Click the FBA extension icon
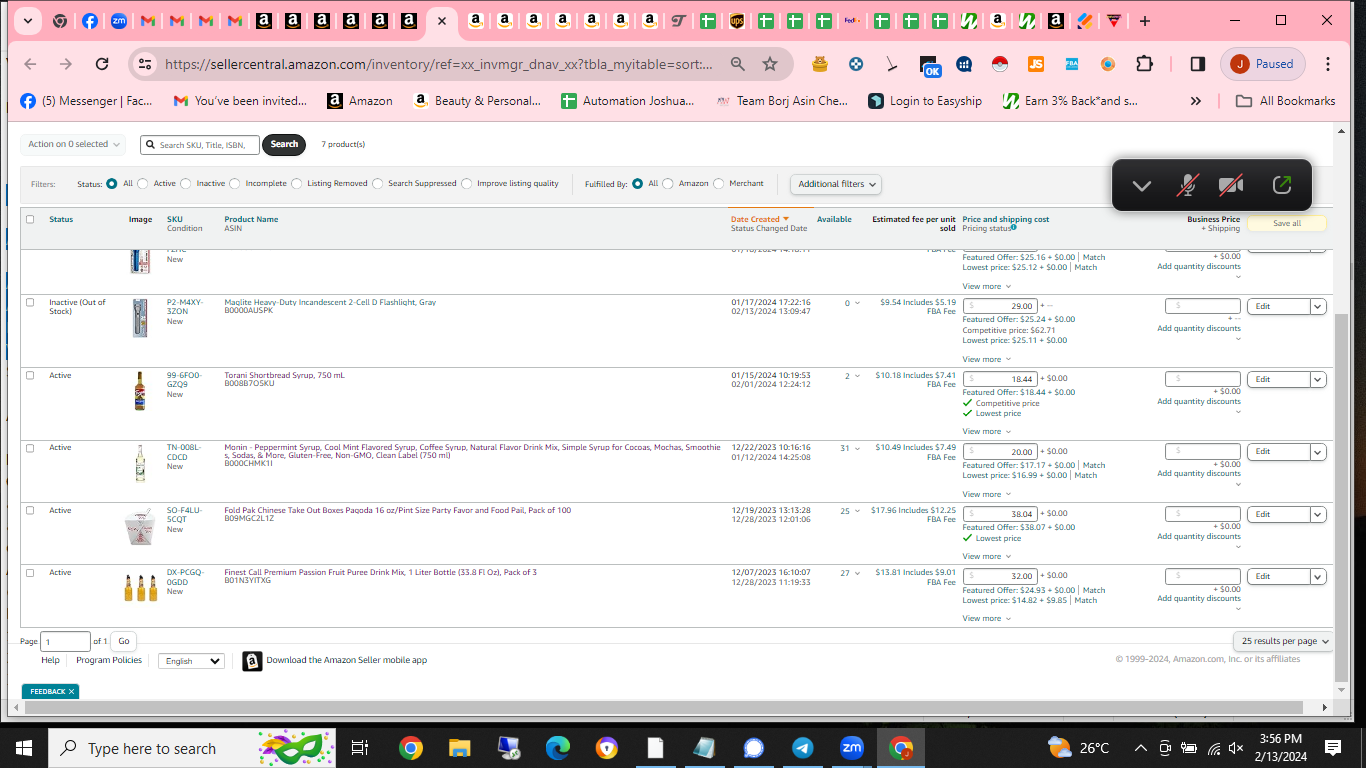The image size is (1366, 768). pos(1071,64)
